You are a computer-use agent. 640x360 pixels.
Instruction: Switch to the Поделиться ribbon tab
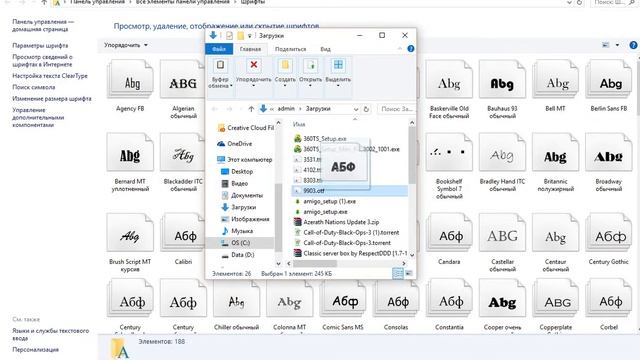click(x=290, y=49)
